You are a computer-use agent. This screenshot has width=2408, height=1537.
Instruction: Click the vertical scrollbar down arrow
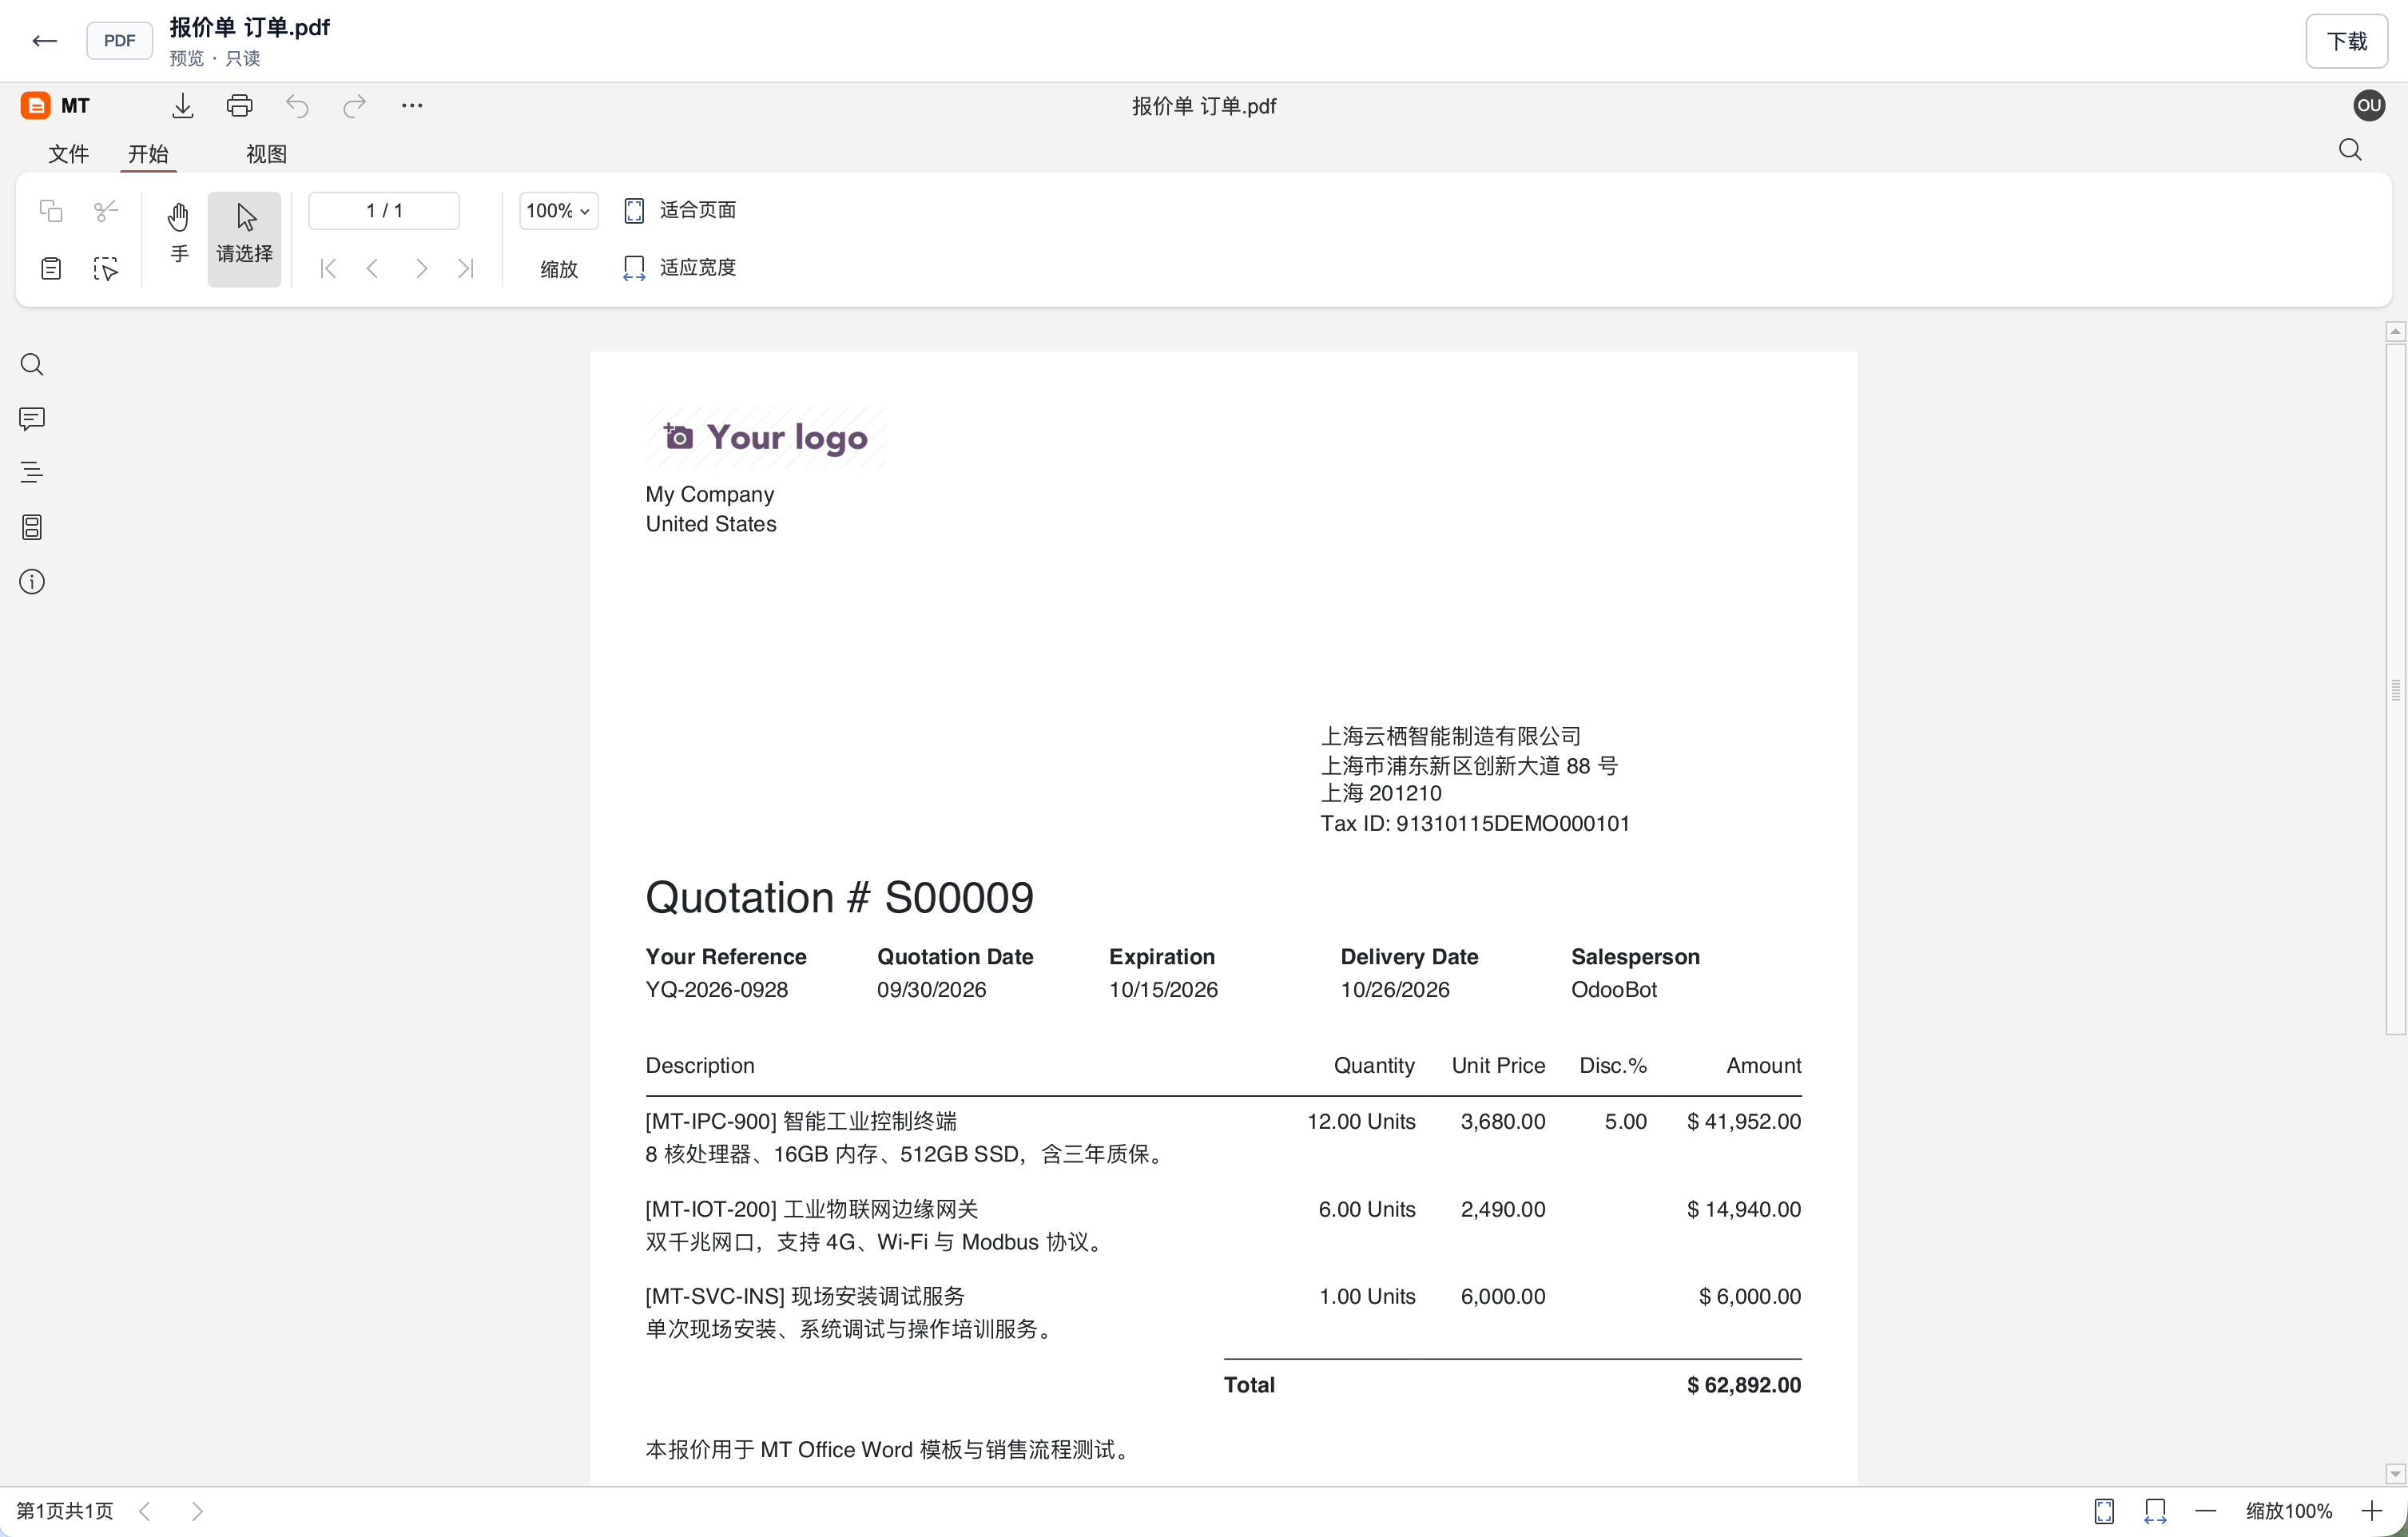click(x=2395, y=1473)
